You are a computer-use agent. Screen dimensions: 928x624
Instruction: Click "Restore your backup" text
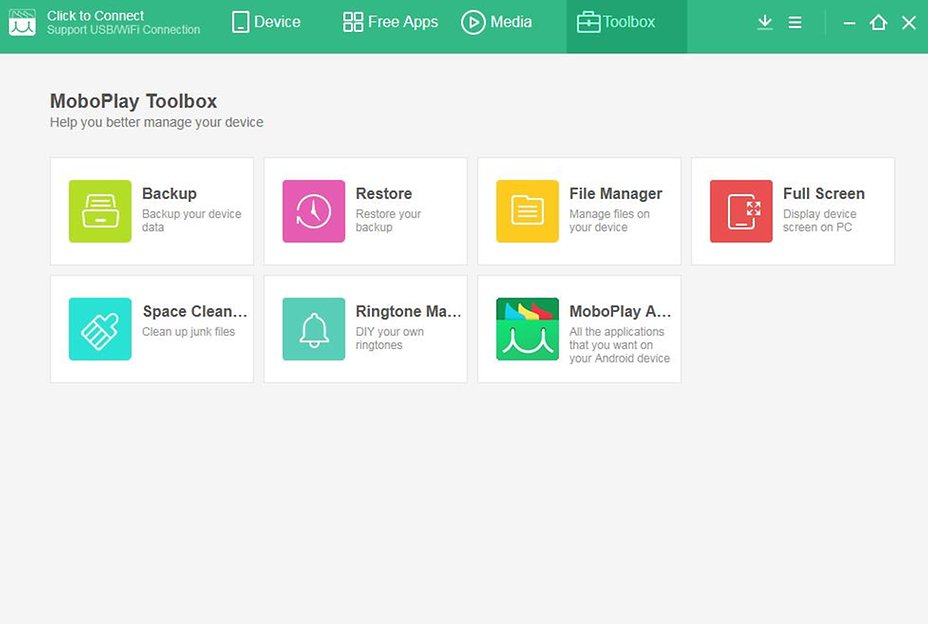click(x=388, y=220)
